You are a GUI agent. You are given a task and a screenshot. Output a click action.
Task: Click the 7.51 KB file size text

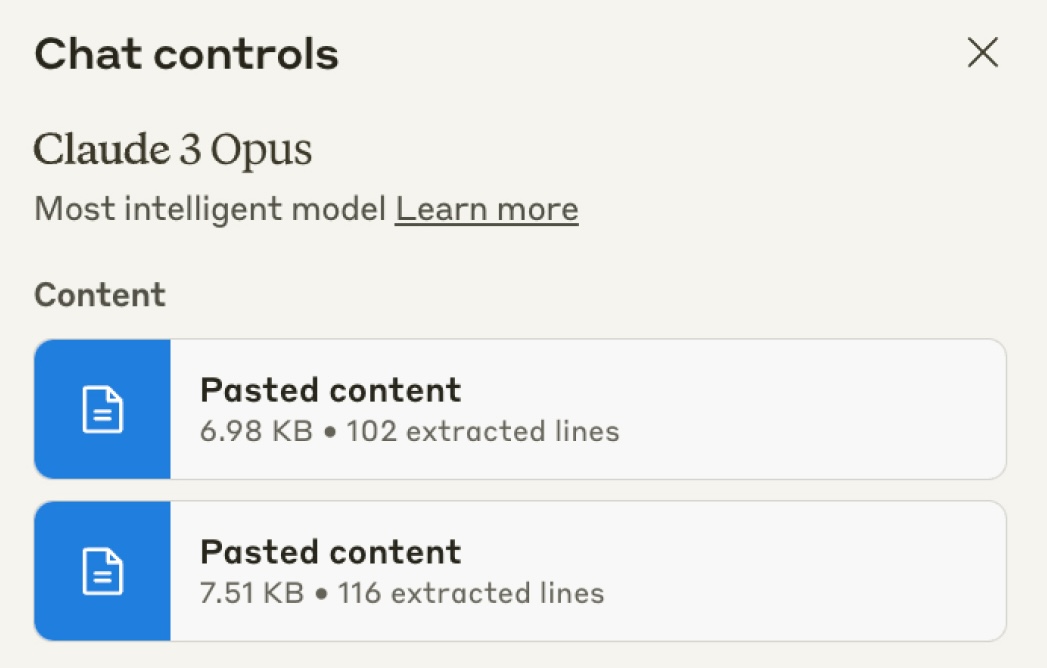252,593
